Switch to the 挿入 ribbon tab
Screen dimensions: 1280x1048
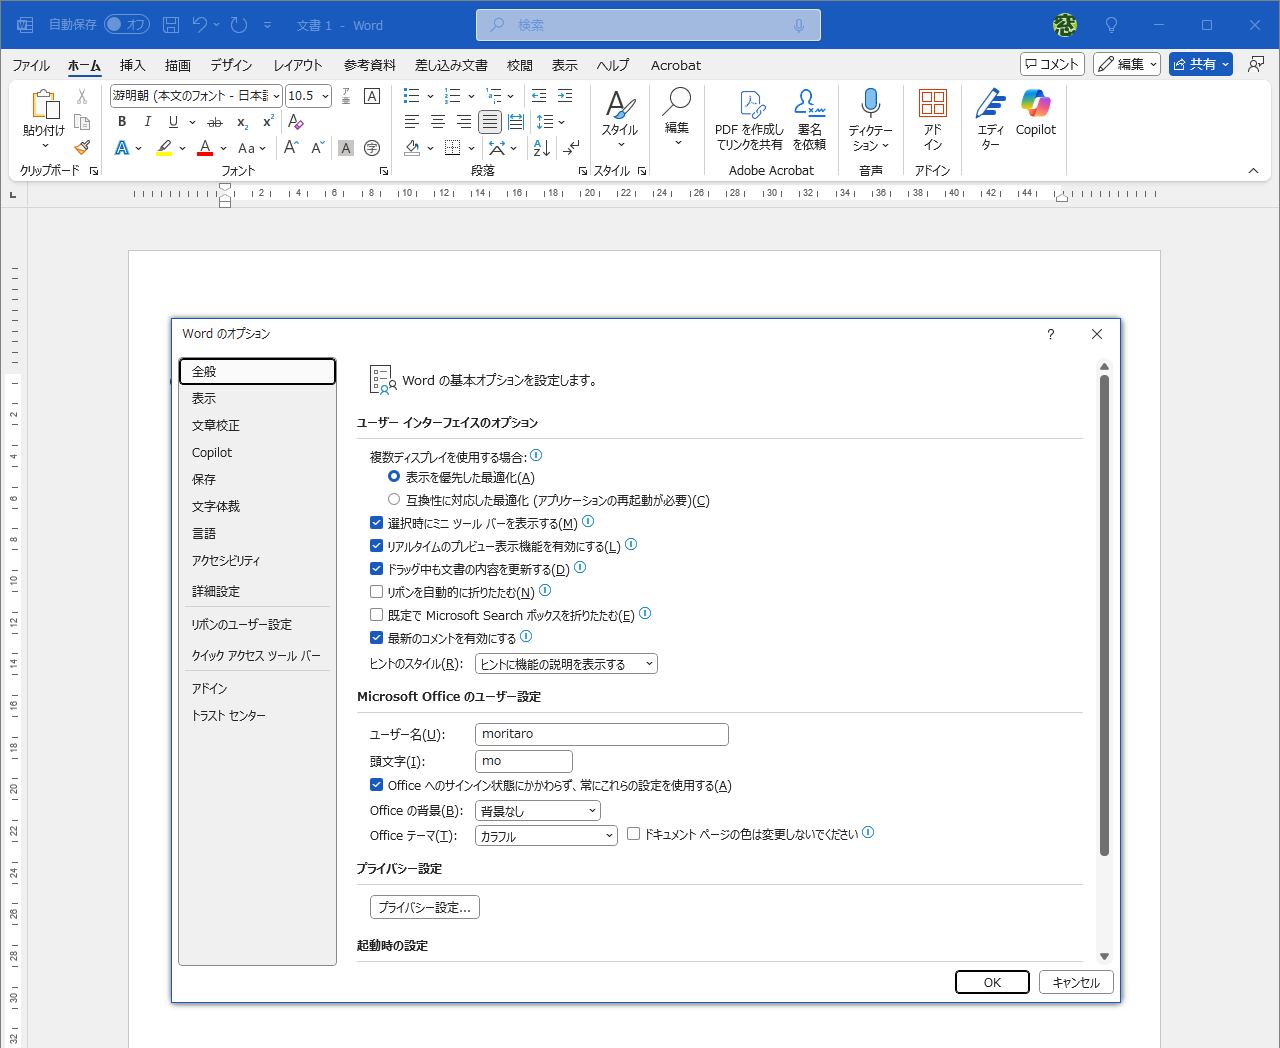(x=132, y=65)
